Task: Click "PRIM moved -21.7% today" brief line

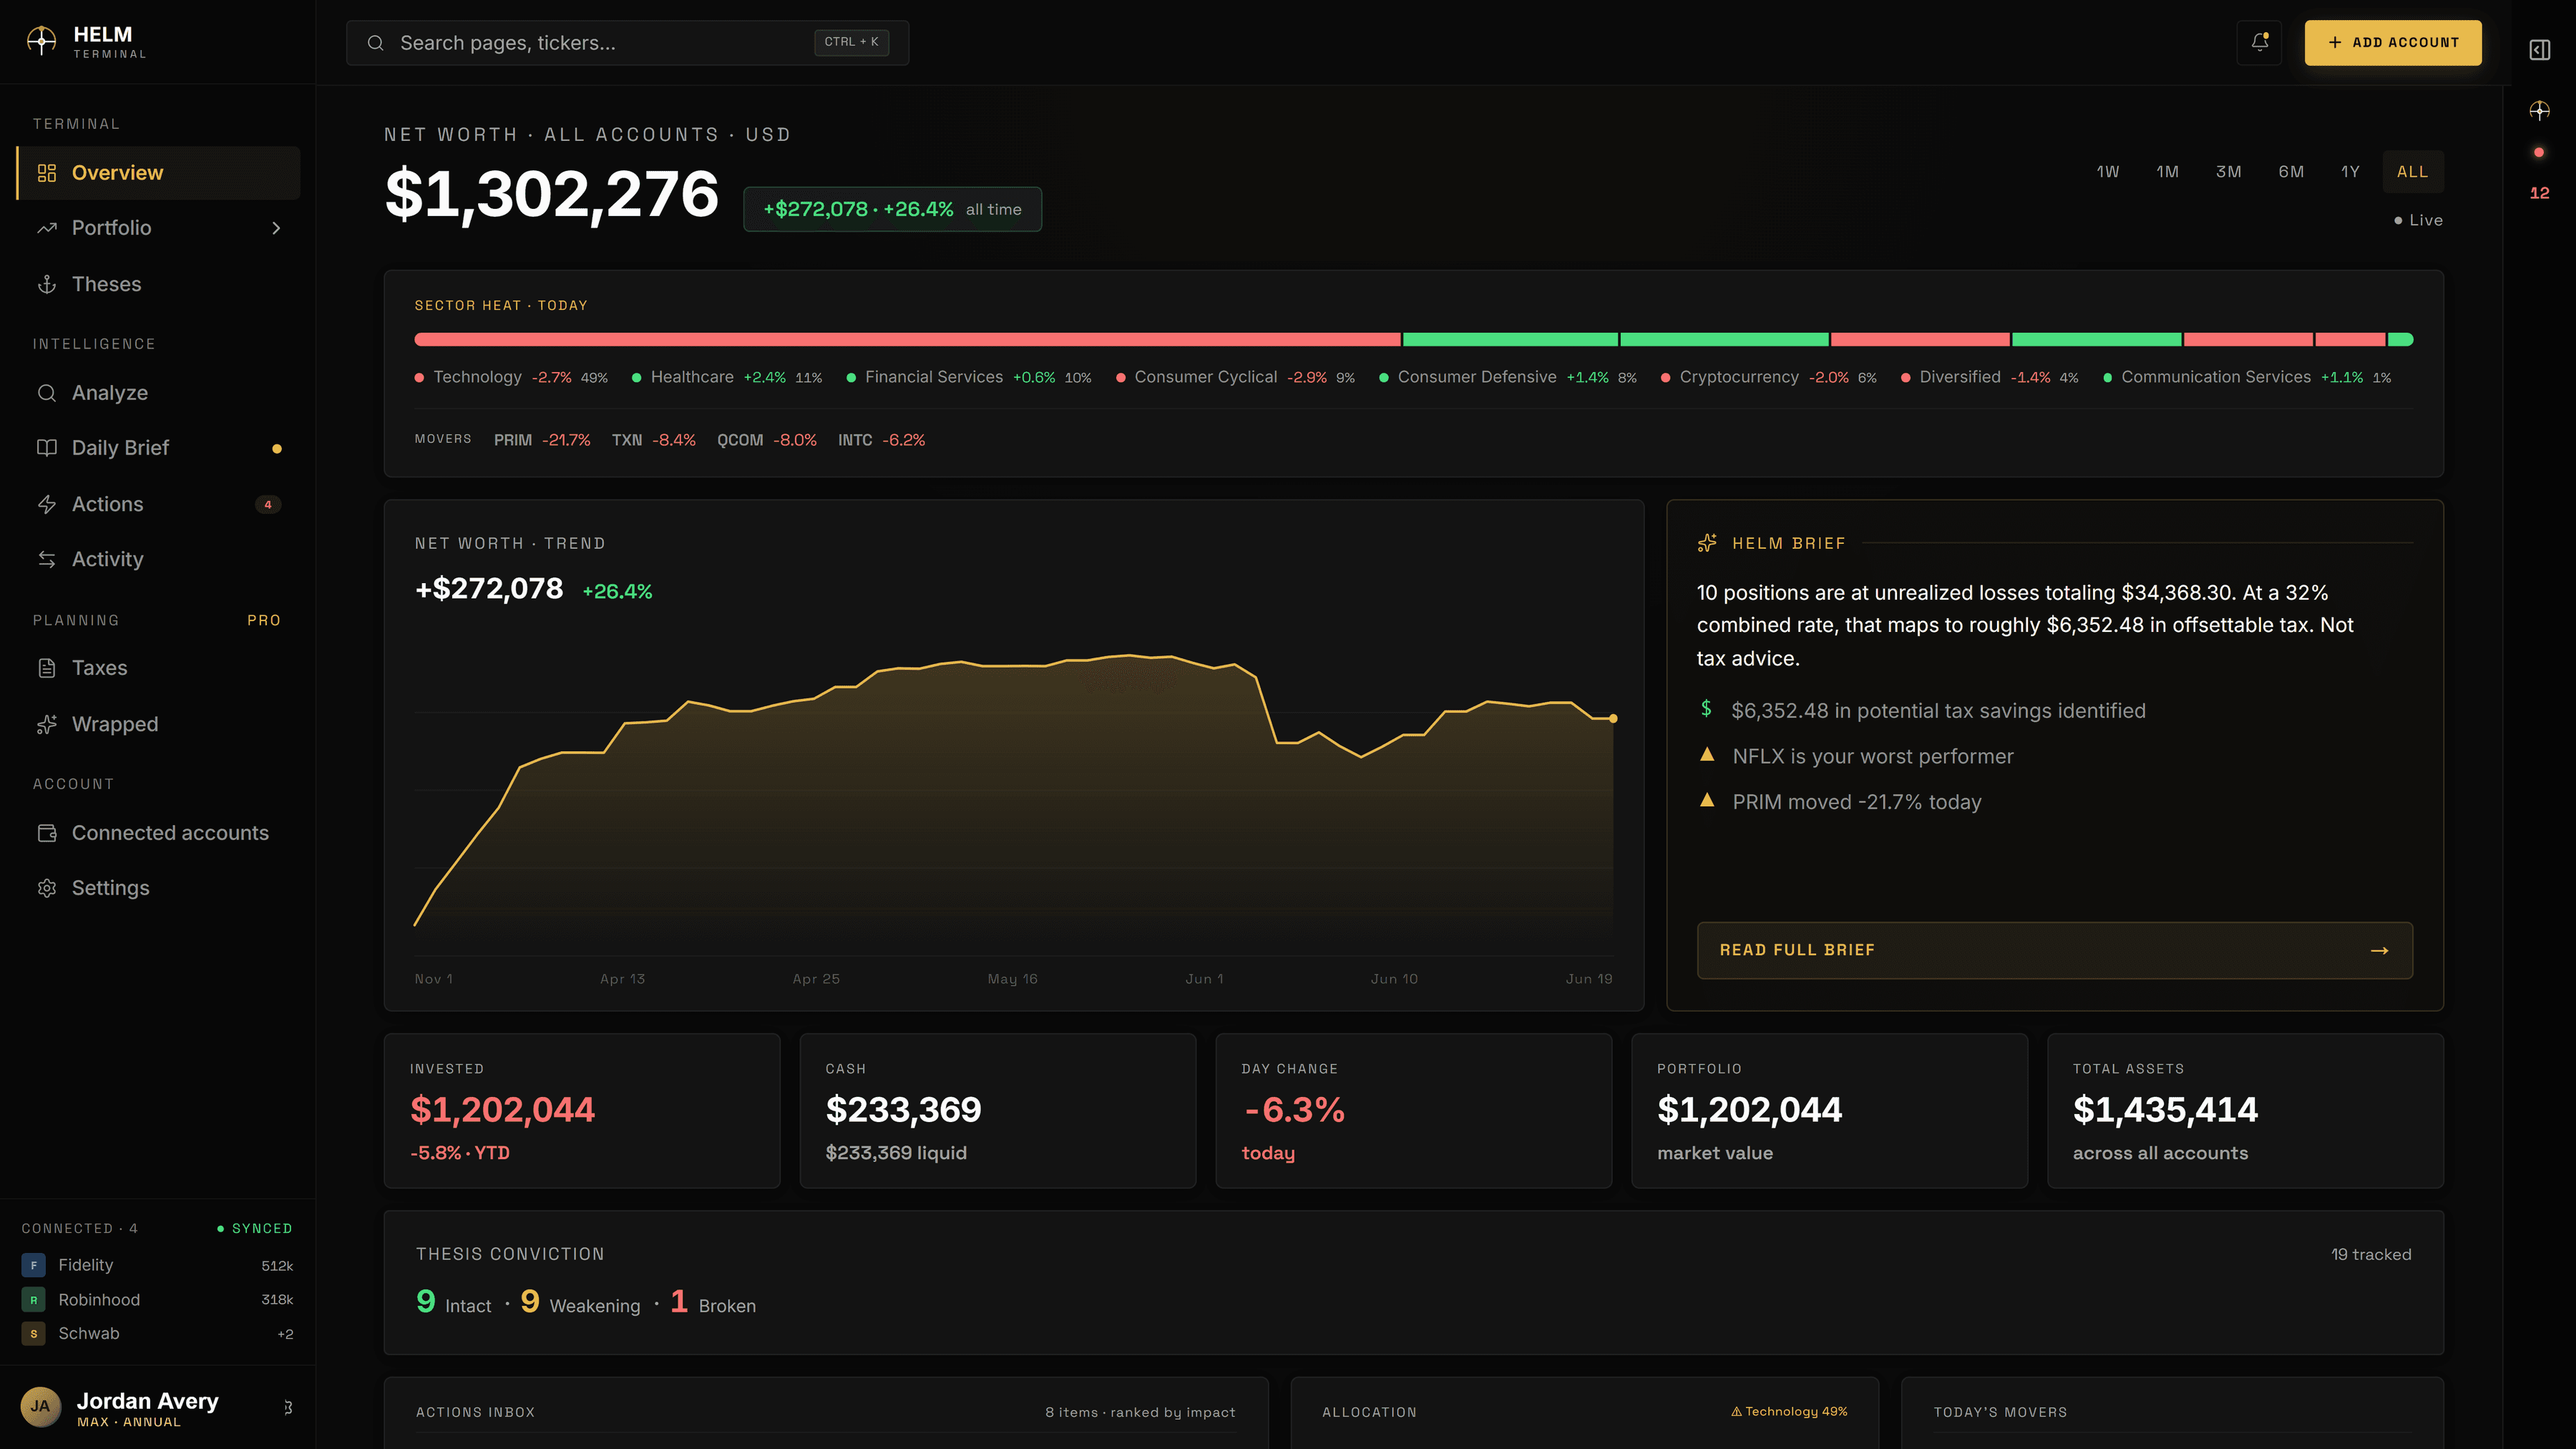Action: coord(1856,802)
